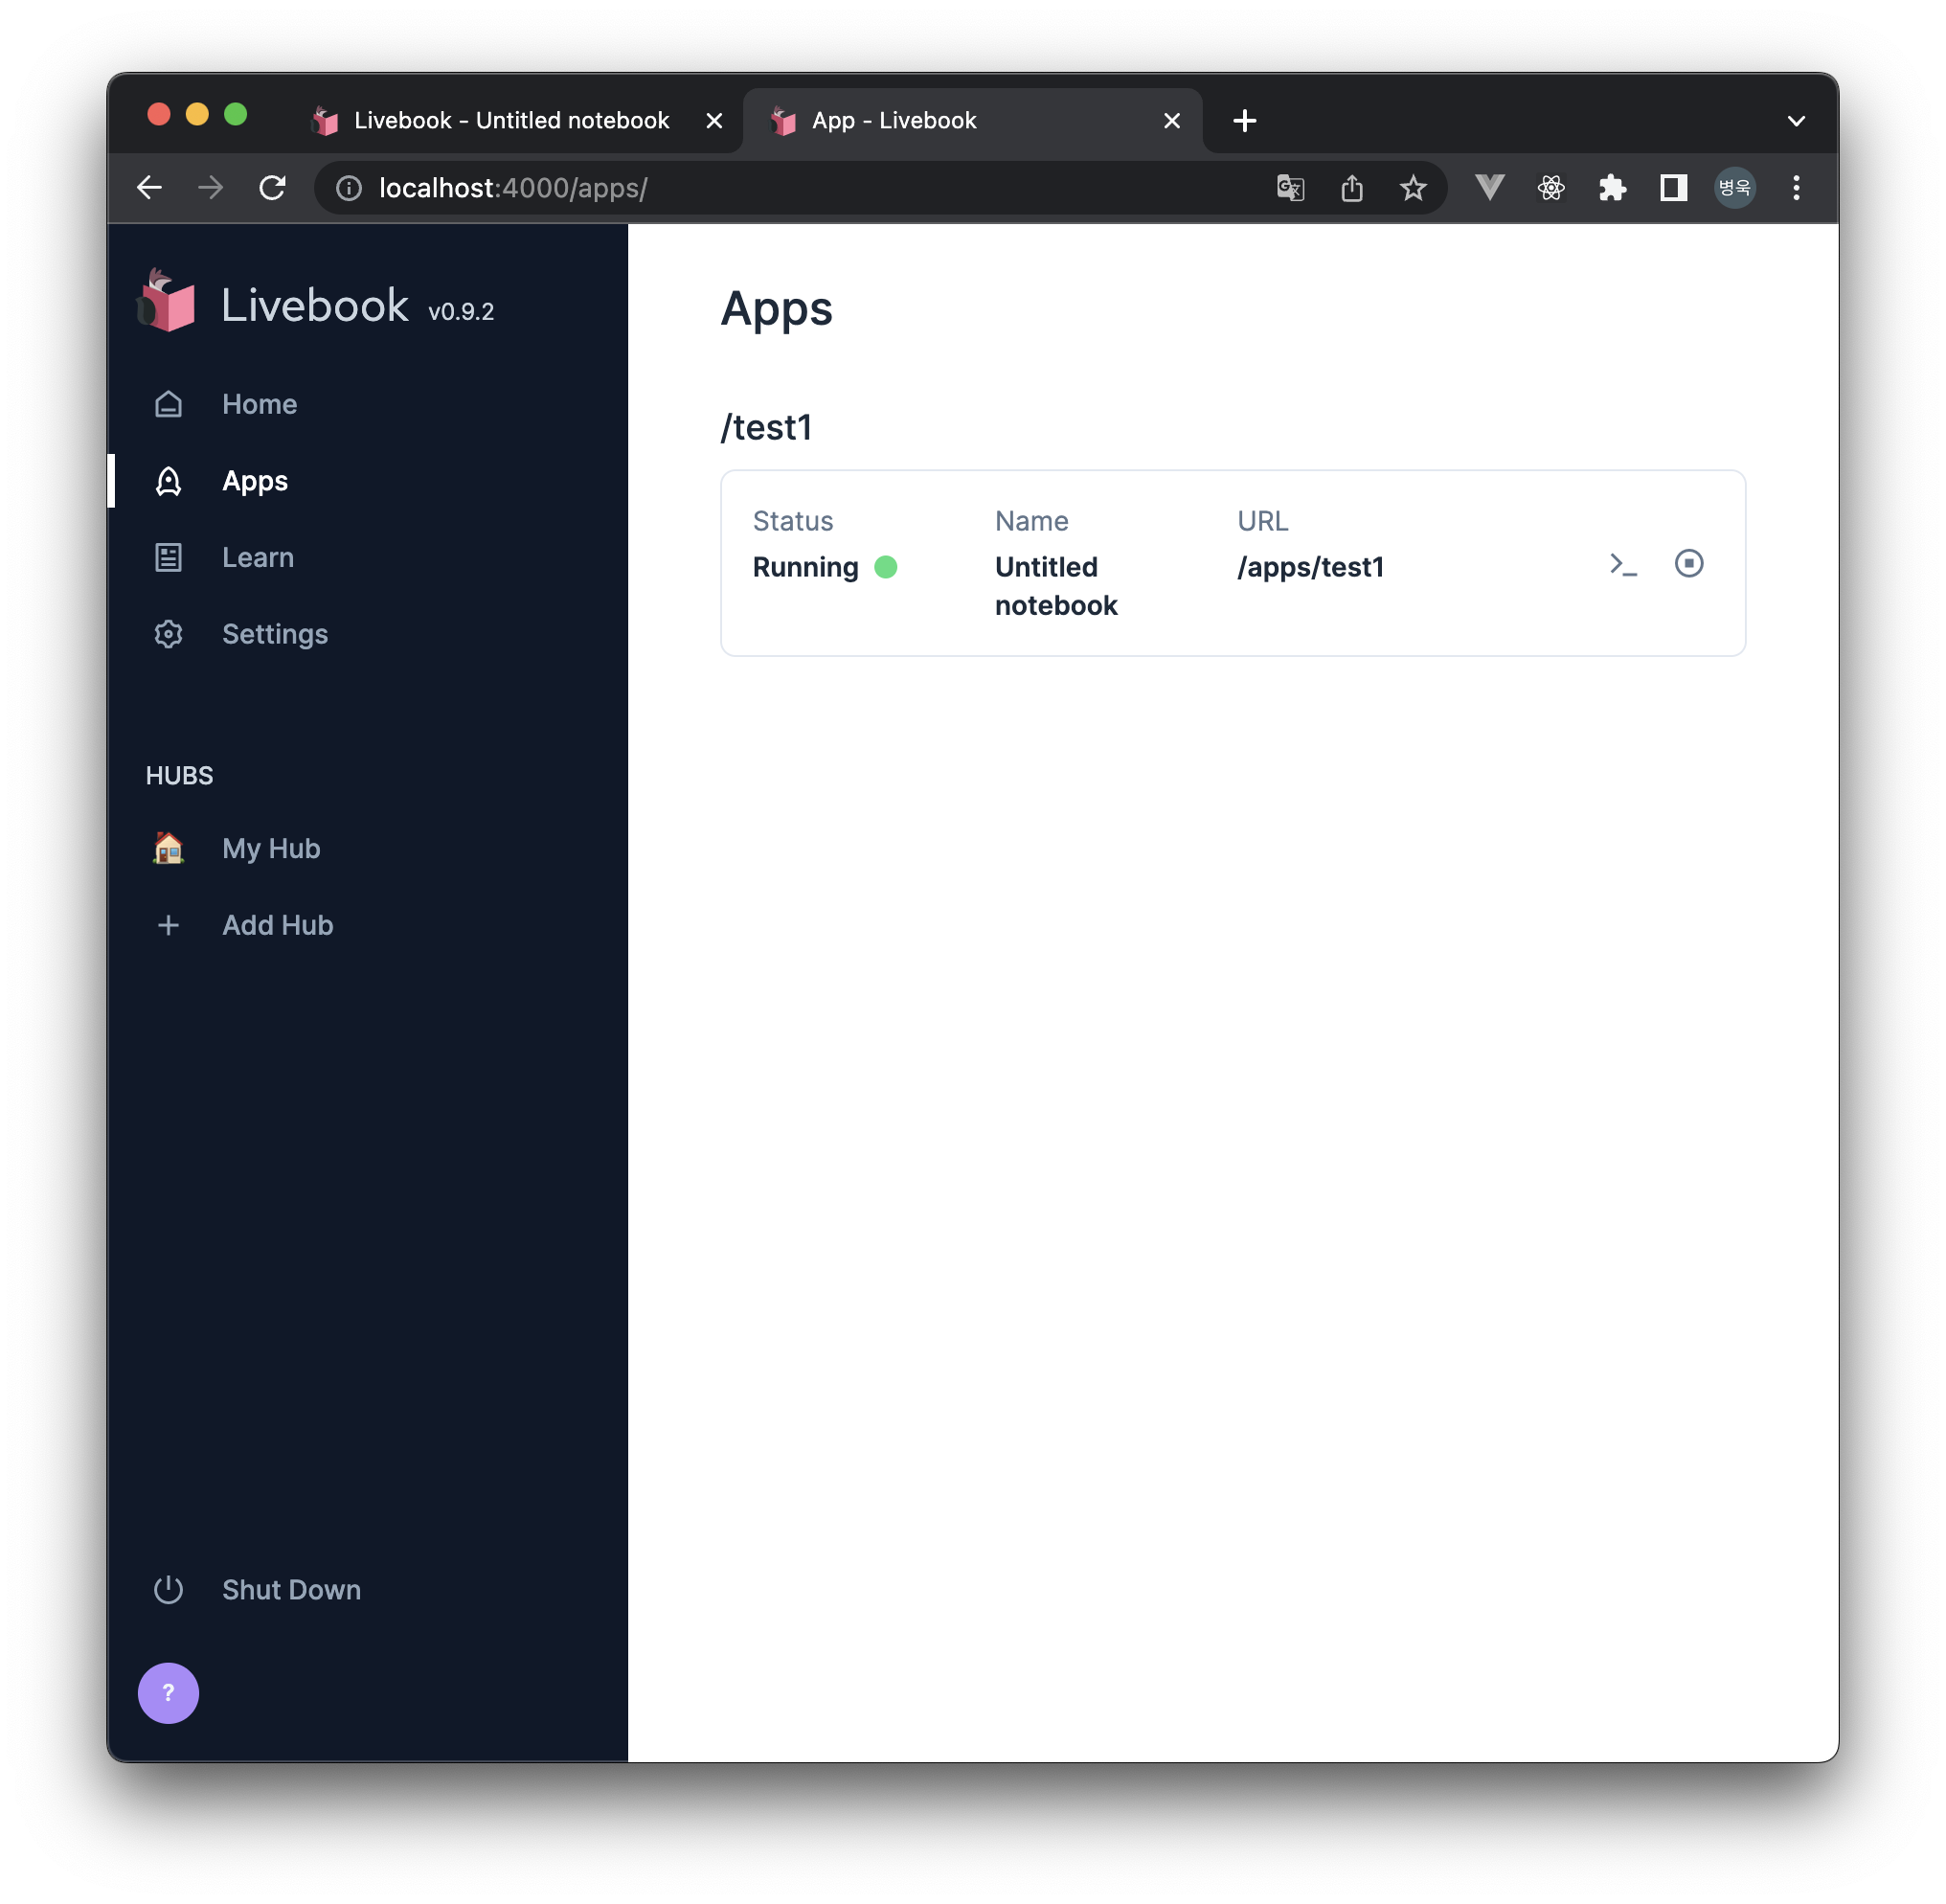This screenshot has height=1904, width=1946.
Task: Click the My Hub house icon
Action: coord(168,848)
